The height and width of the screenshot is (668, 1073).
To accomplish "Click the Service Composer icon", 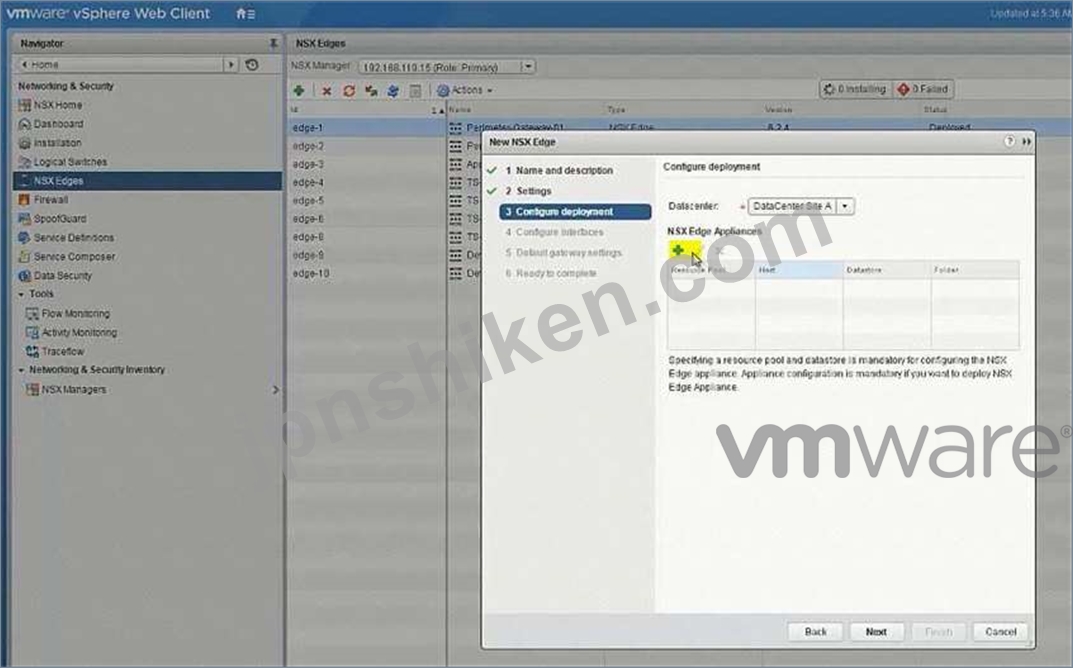I will point(25,257).
